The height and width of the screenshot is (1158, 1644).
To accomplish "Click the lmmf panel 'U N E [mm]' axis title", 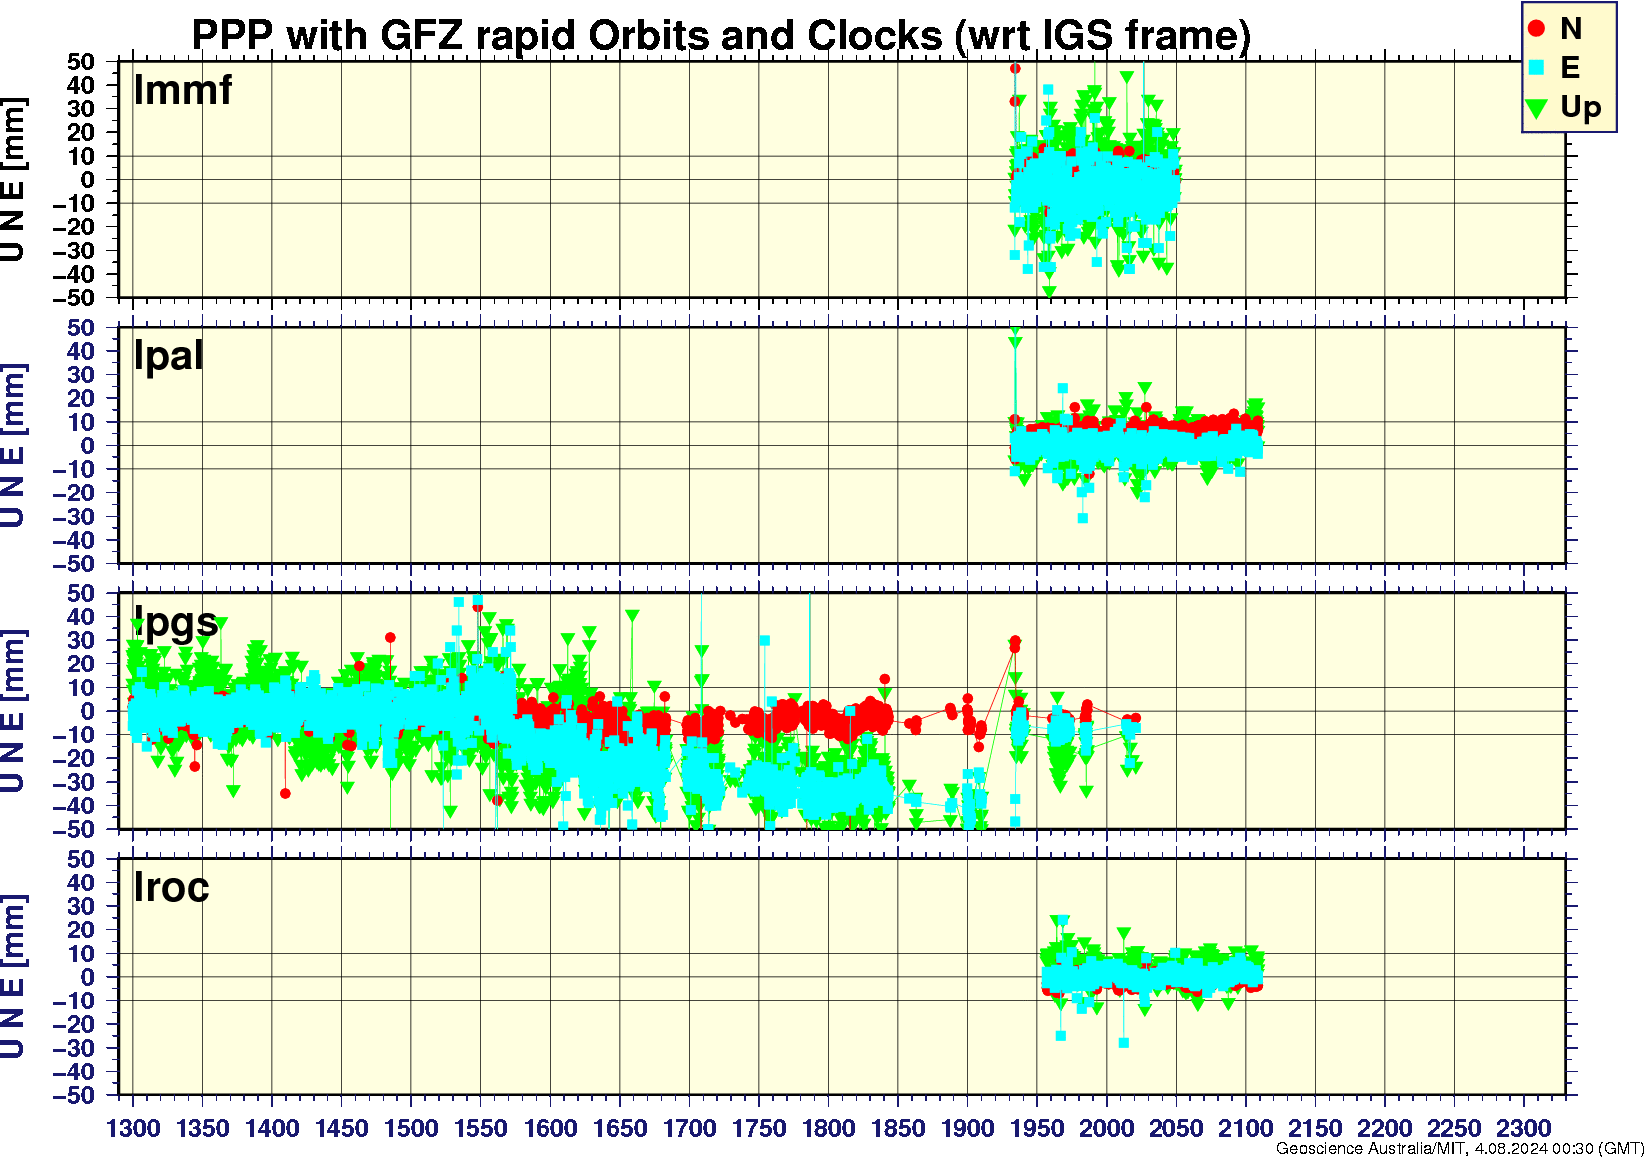I will coord(13,180).
